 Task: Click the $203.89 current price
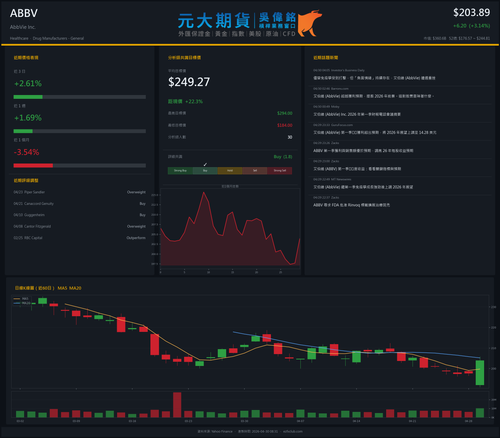471,13
